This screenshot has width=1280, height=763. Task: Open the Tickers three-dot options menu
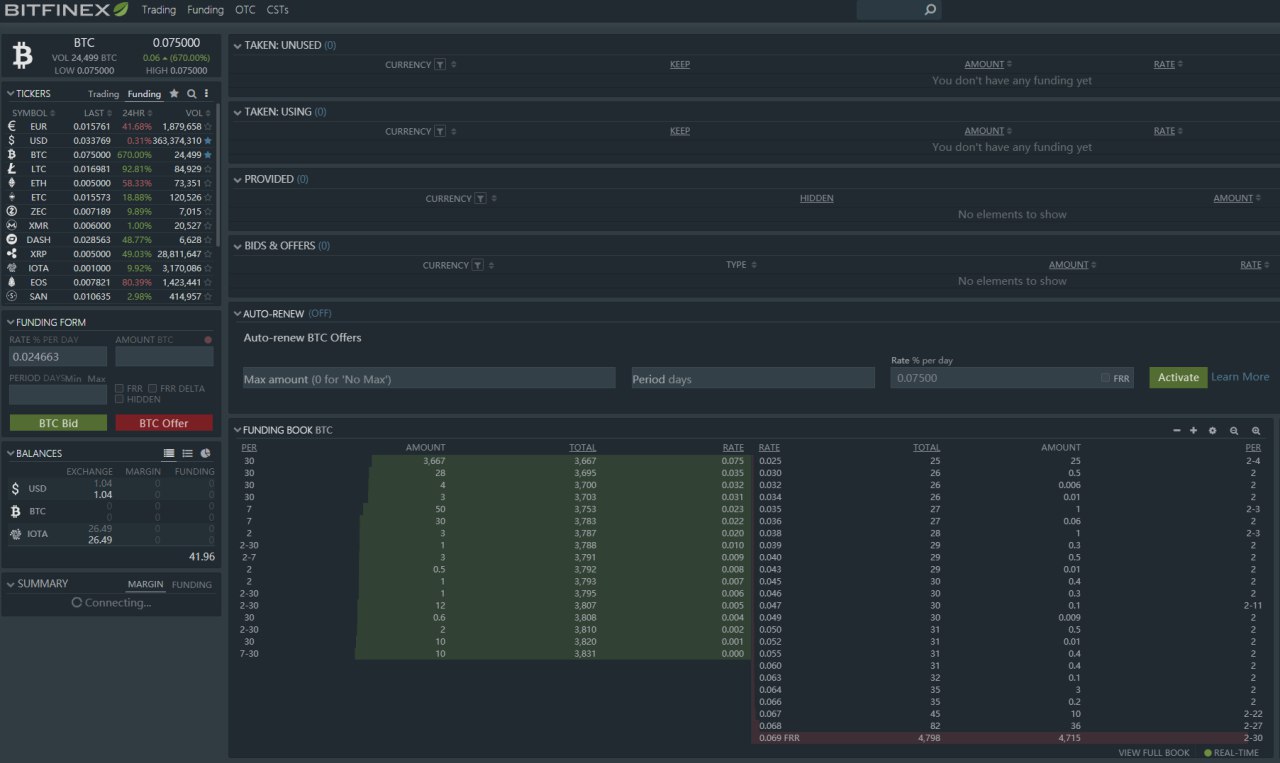tap(207, 94)
